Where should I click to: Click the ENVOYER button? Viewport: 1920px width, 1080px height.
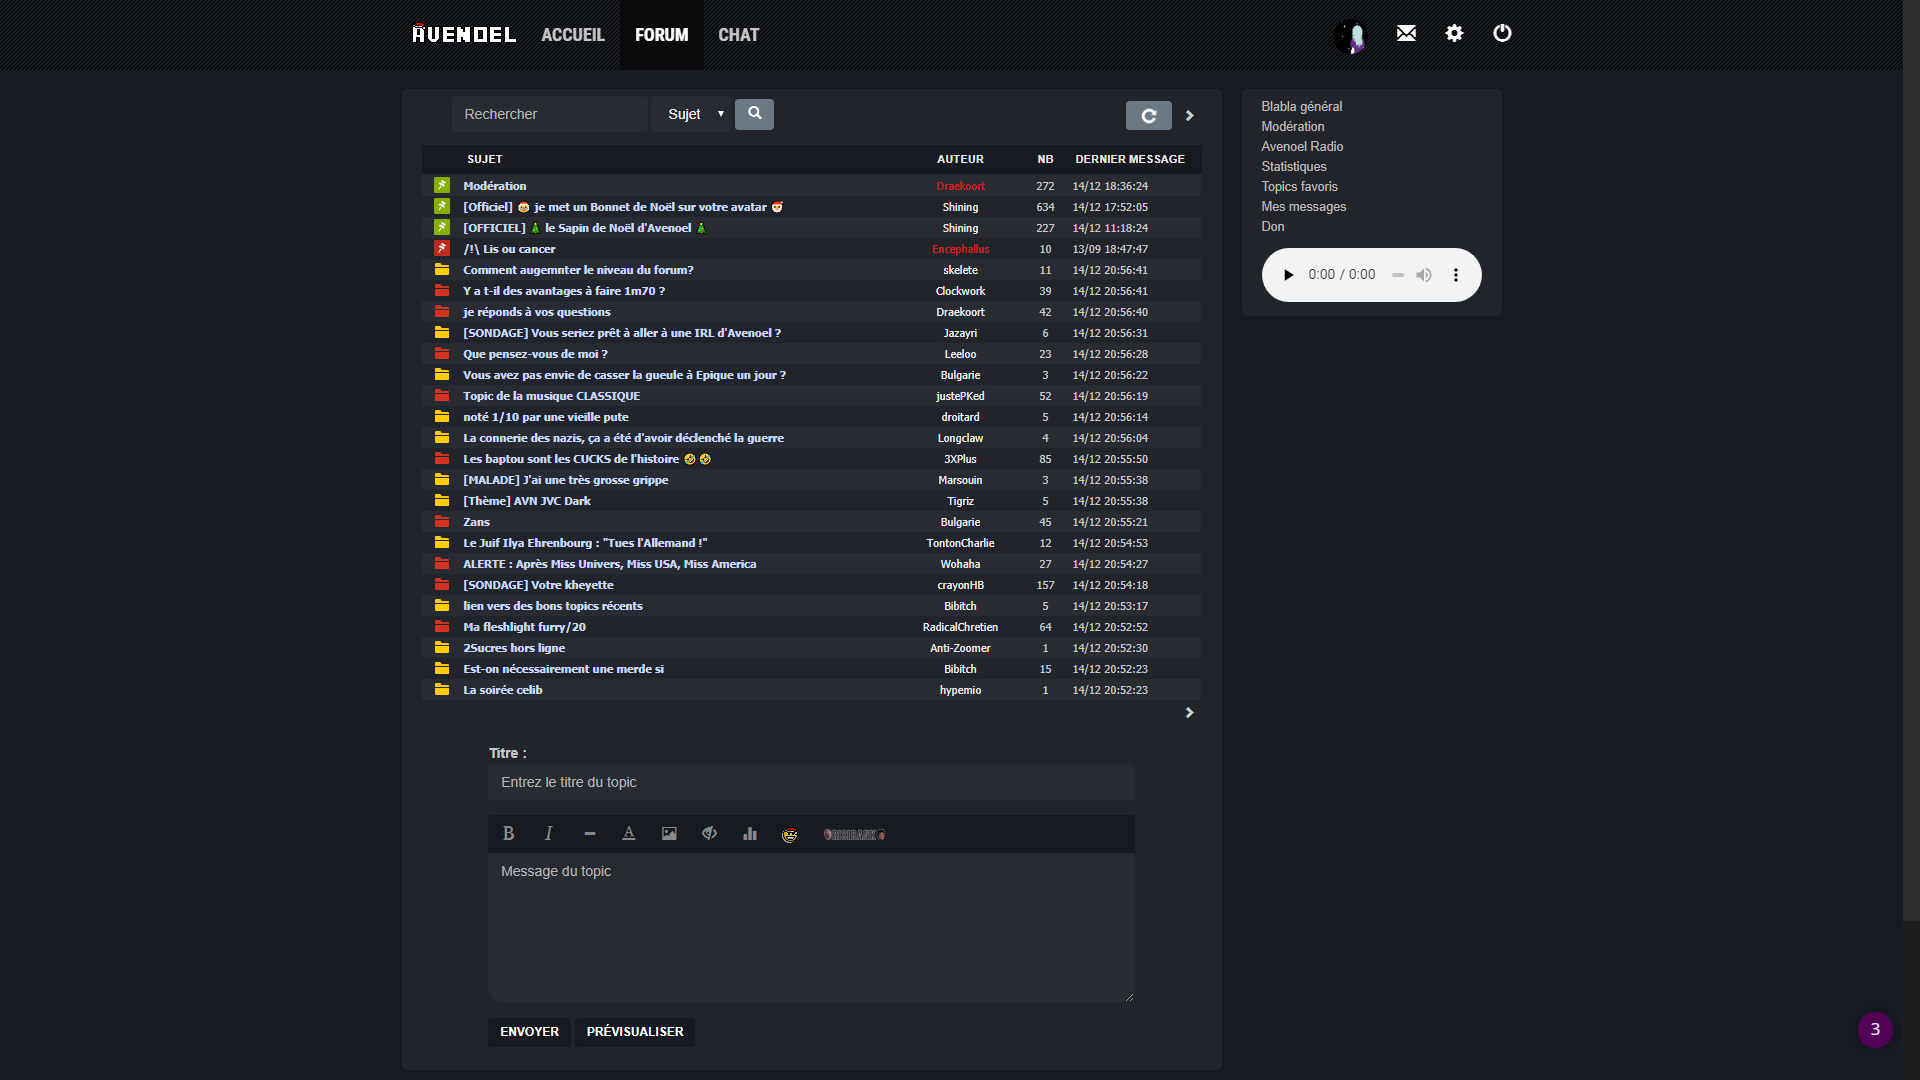point(529,1032)
